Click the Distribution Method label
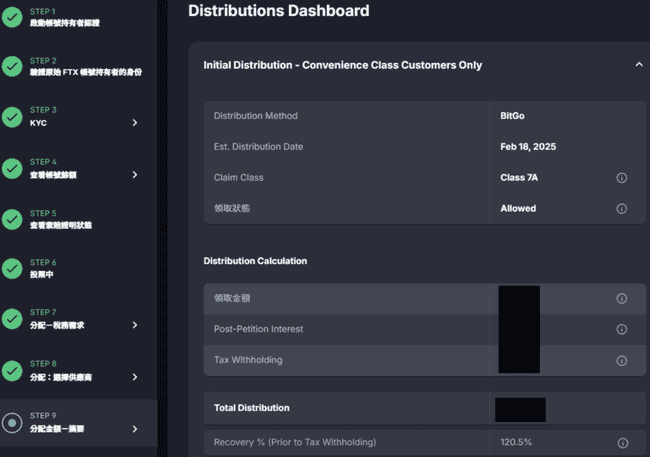 point(255,116)
